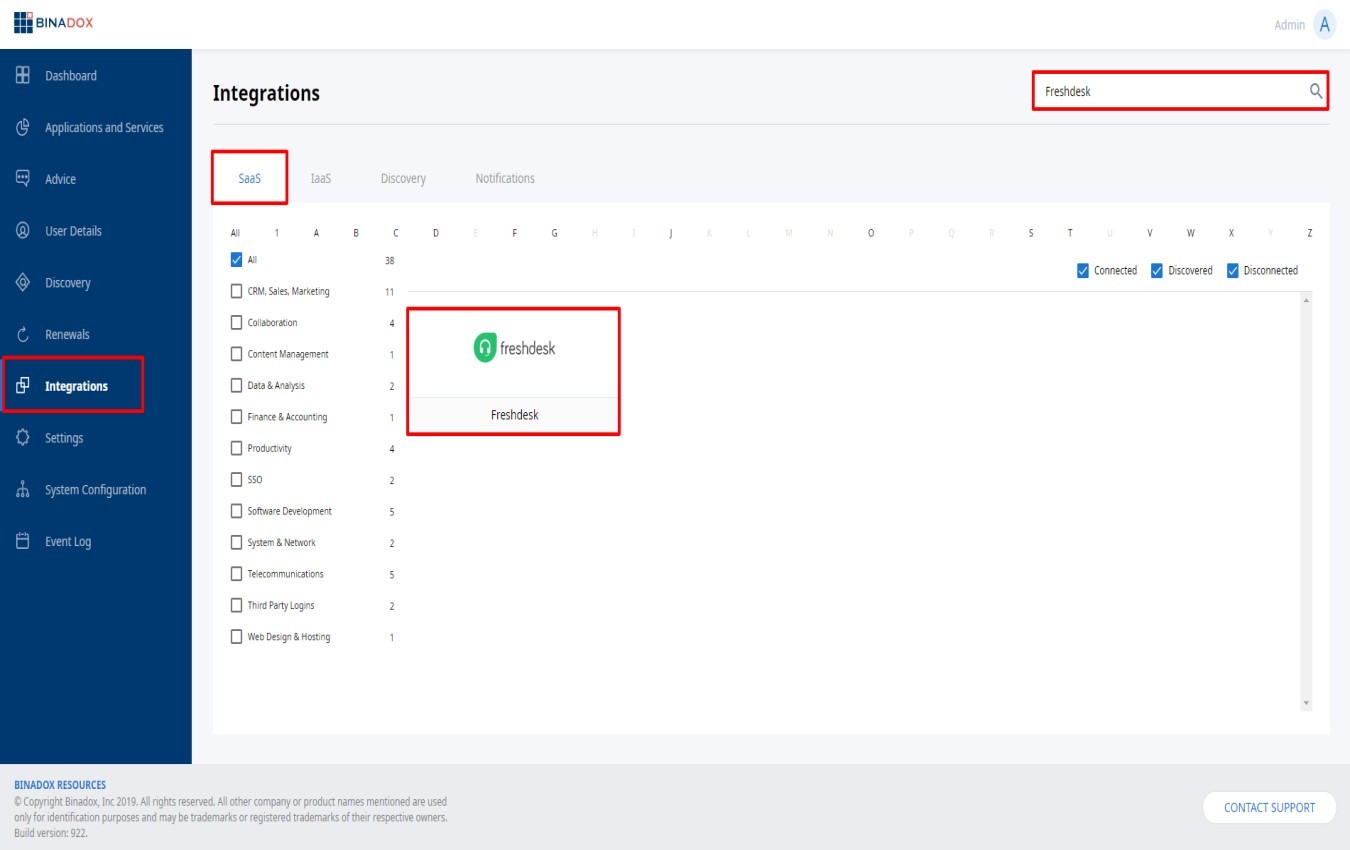The height and width of the screenshot is (850, 1350).
Task: Toggle the All categories checkbox
Action: coord(237,260)
